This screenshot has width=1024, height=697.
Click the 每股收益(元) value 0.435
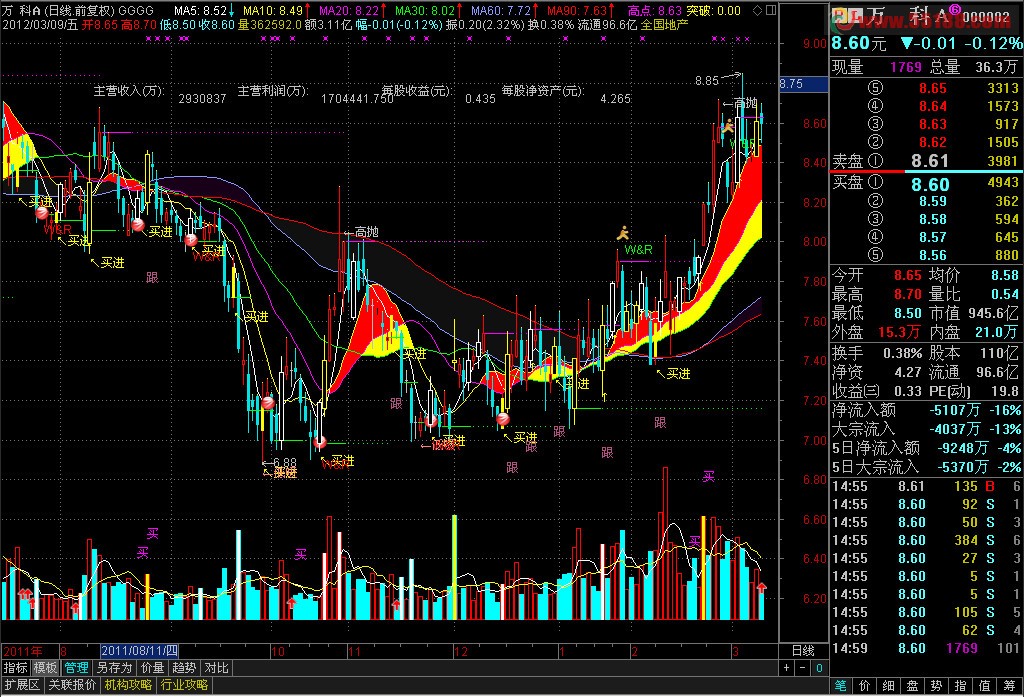(480, 99)
